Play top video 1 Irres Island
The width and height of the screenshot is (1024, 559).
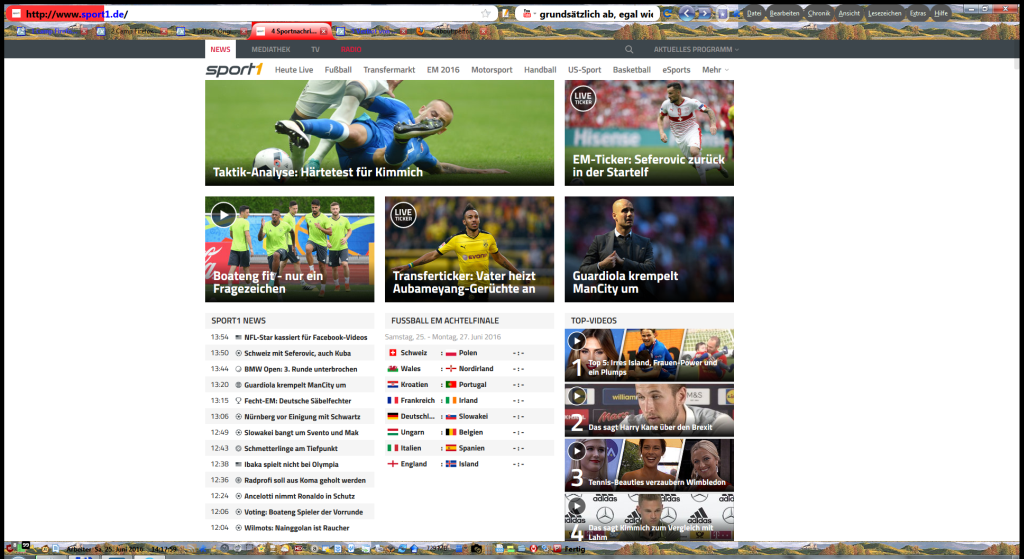pyautogui.click(x=576, y=341)
